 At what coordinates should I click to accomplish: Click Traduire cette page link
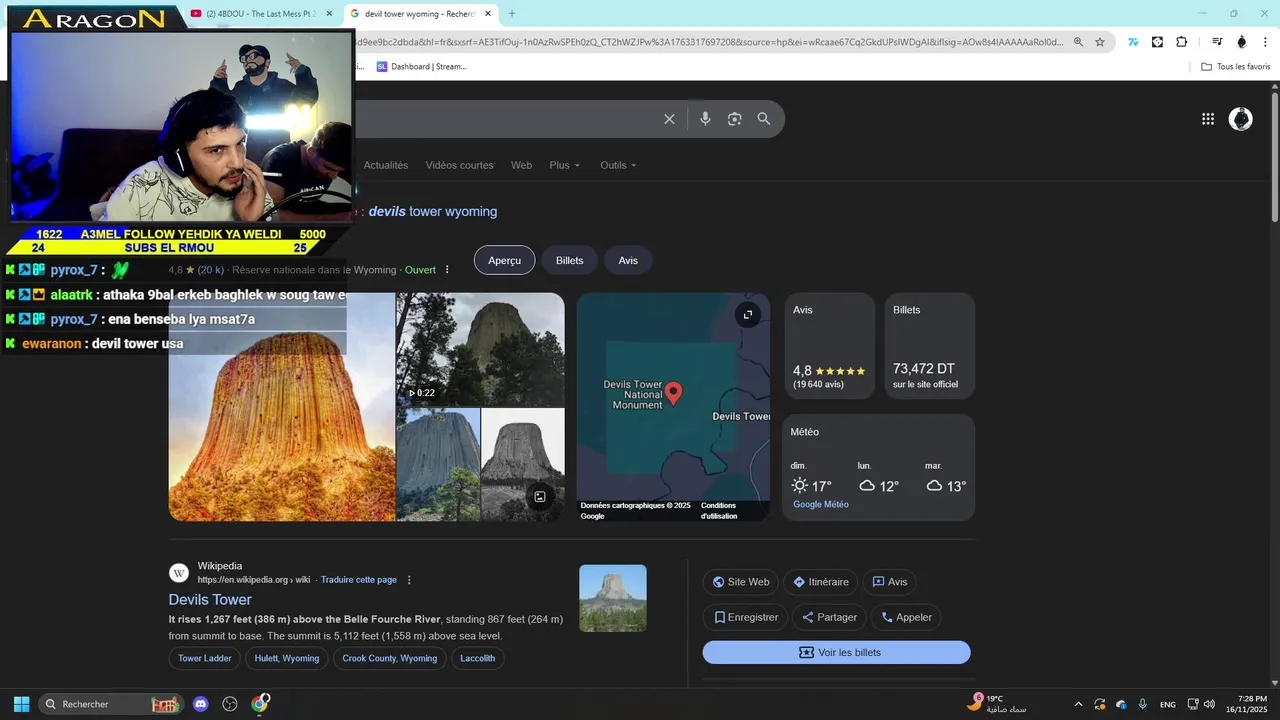point(359,580)
